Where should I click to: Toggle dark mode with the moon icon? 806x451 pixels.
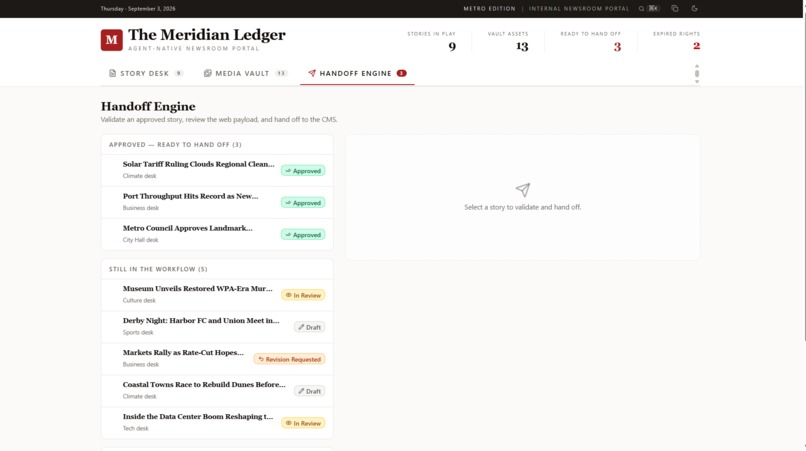click(x=694, y=9)
